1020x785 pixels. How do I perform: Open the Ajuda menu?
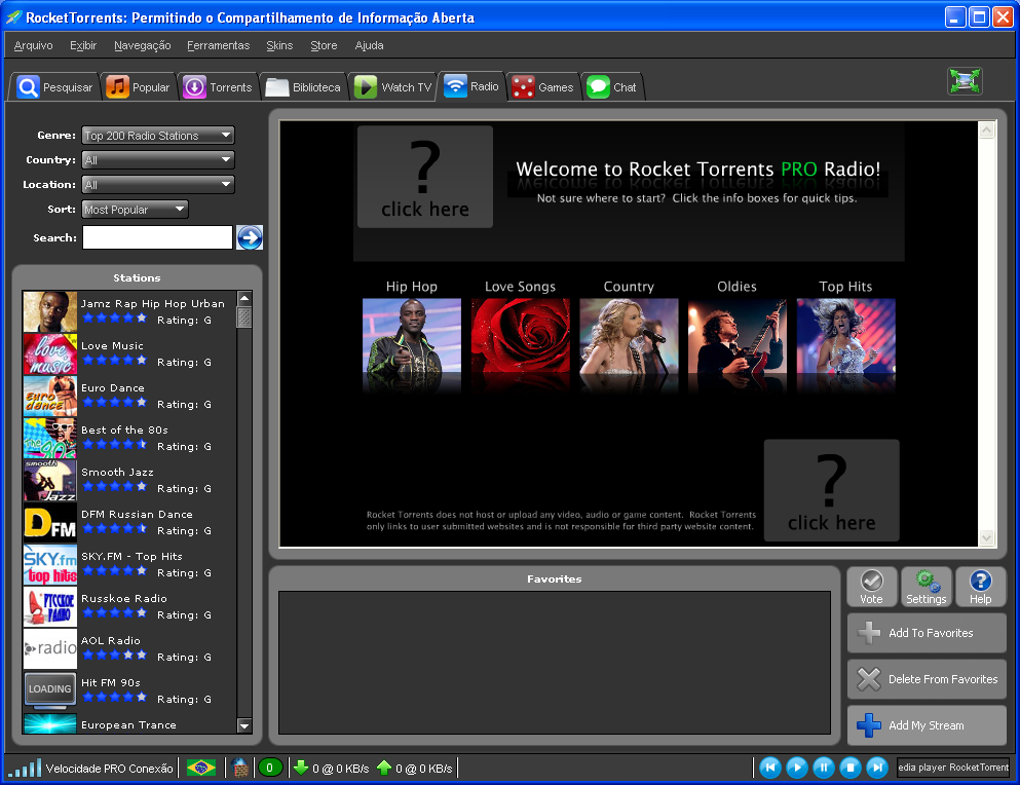tap(369, 46)
